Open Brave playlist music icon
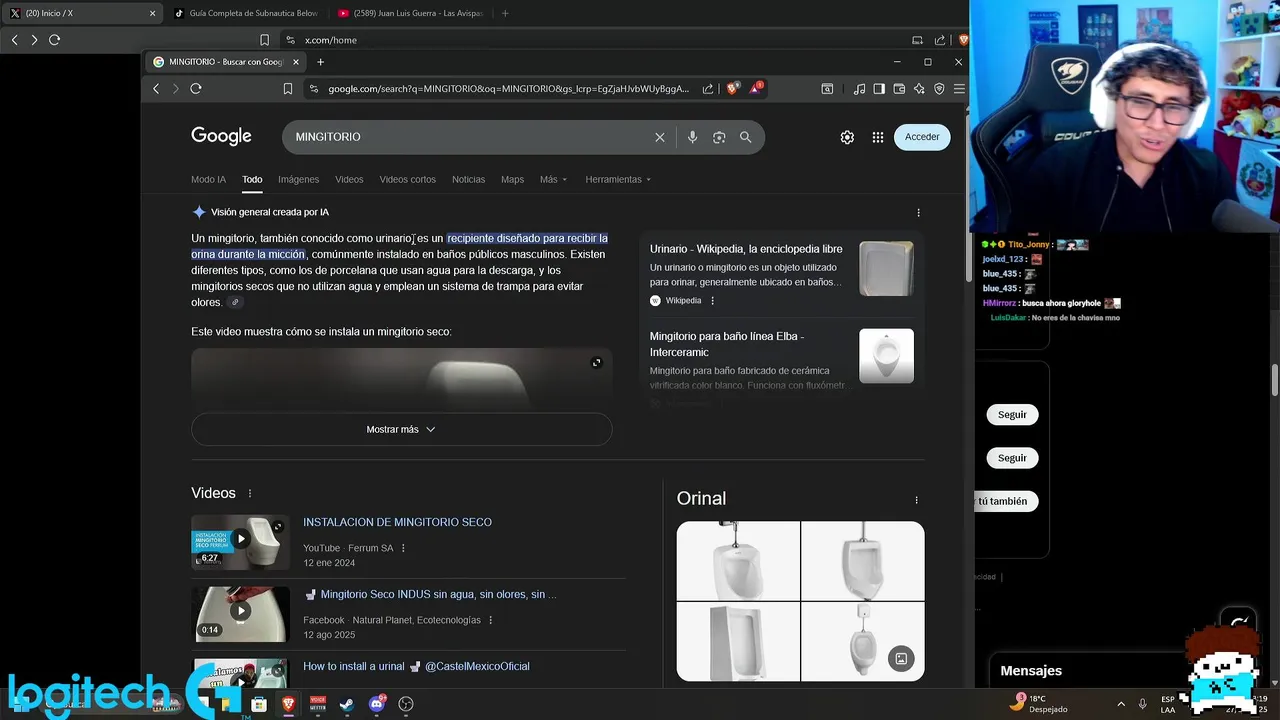 point(859,89)
